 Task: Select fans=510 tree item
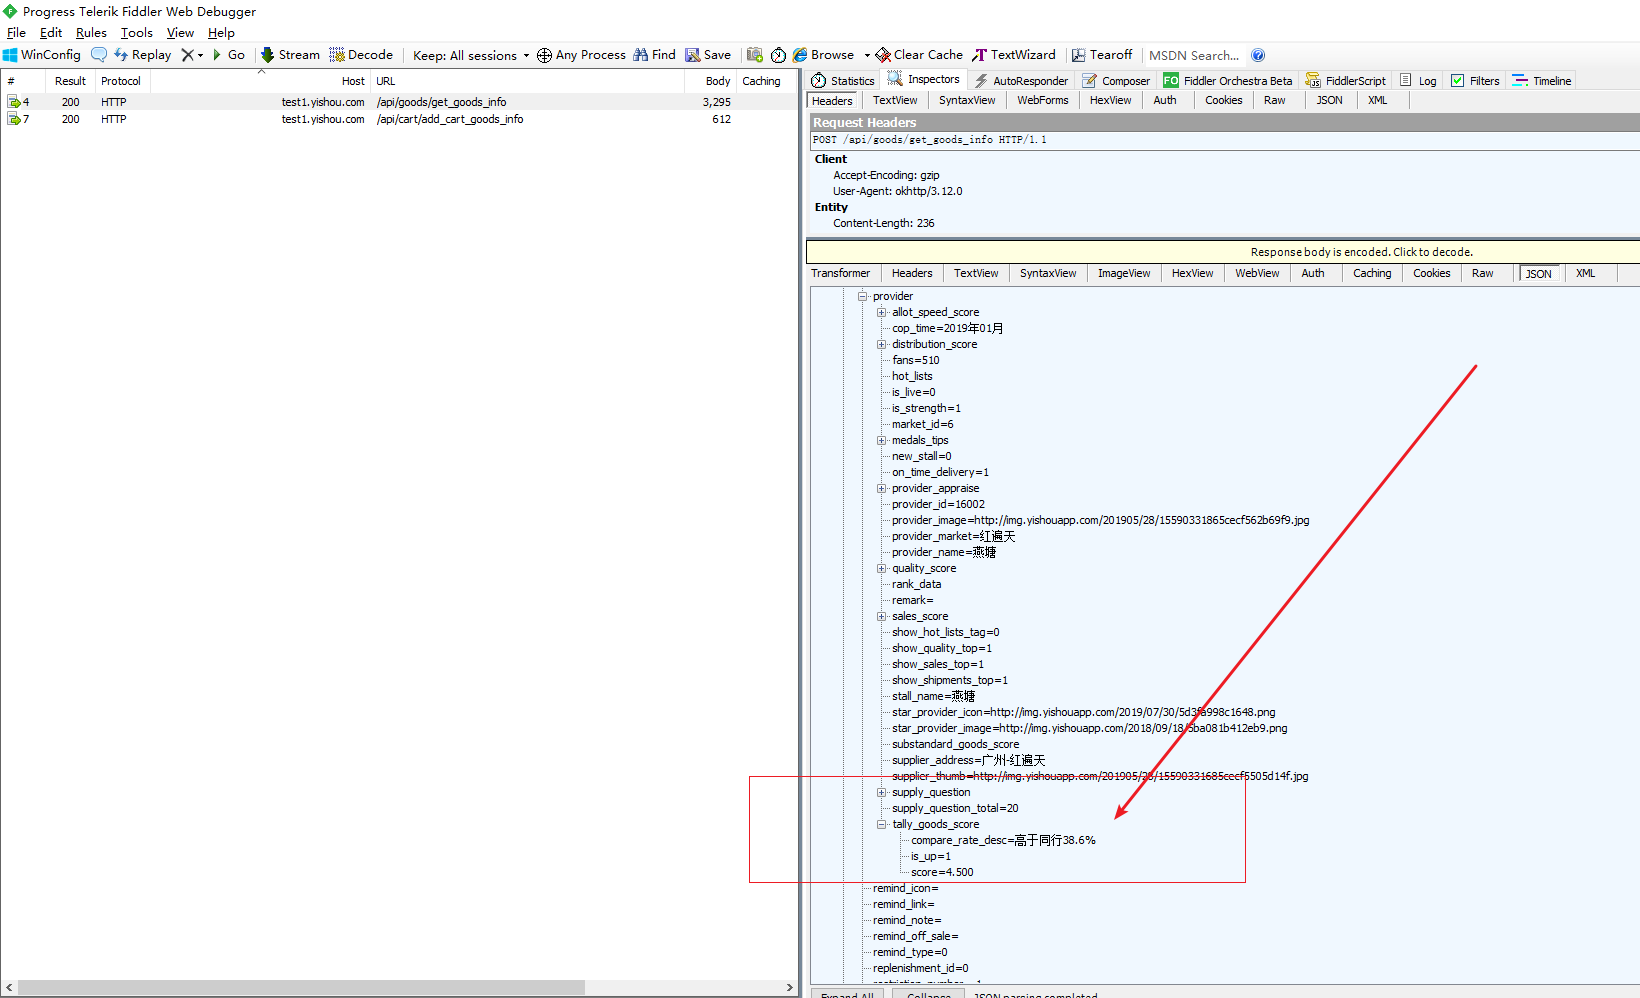916,360
